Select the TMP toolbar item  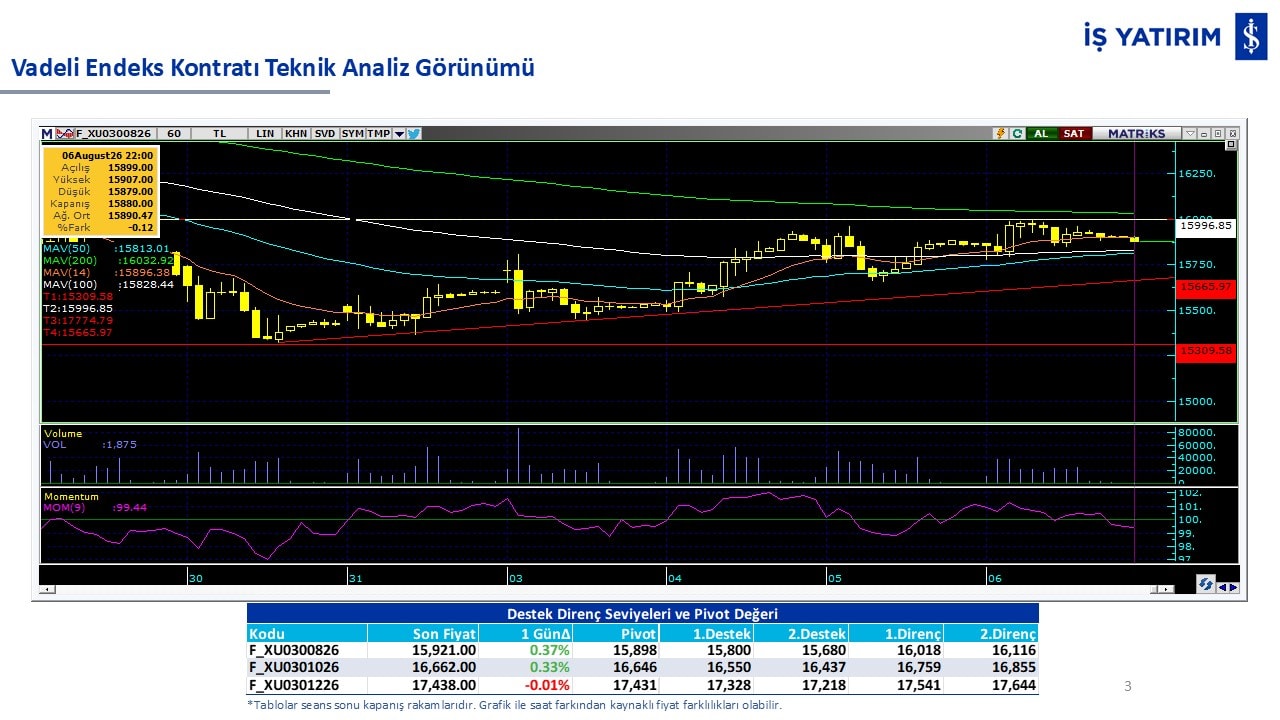pos(379,133)
